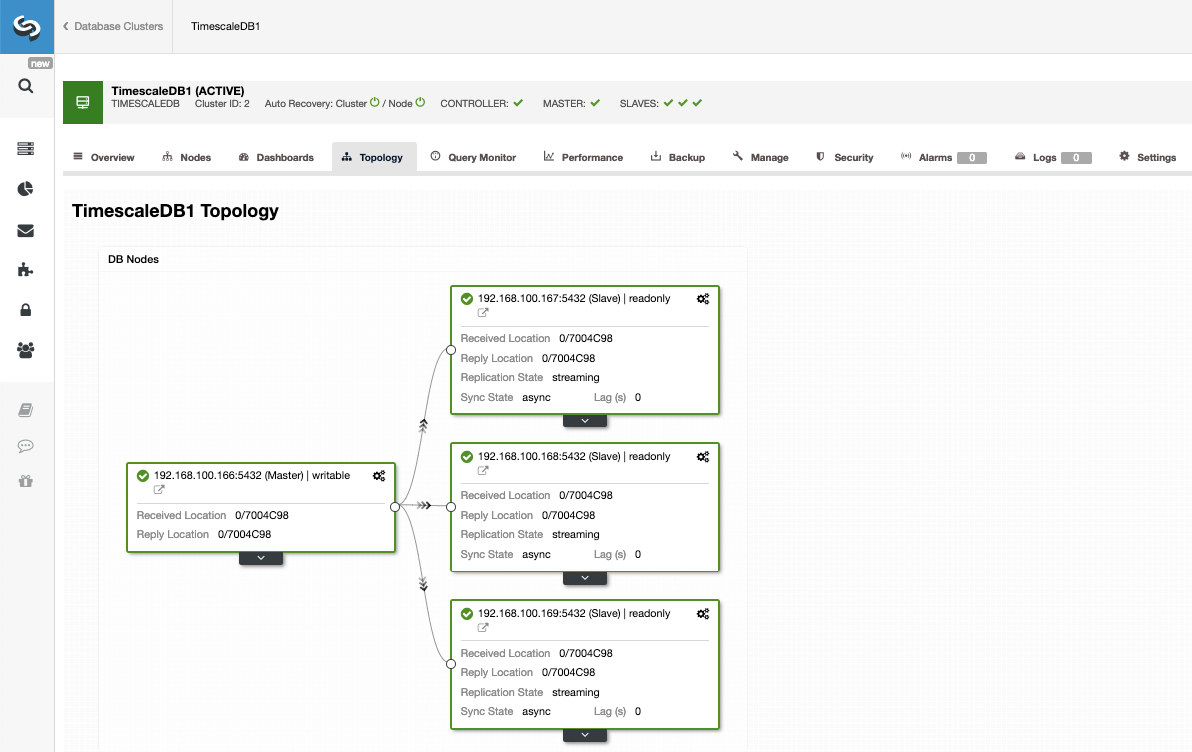This screenshot has height=752, width=1192.
Task: Select the Topology tab
Action: [374, 157]
